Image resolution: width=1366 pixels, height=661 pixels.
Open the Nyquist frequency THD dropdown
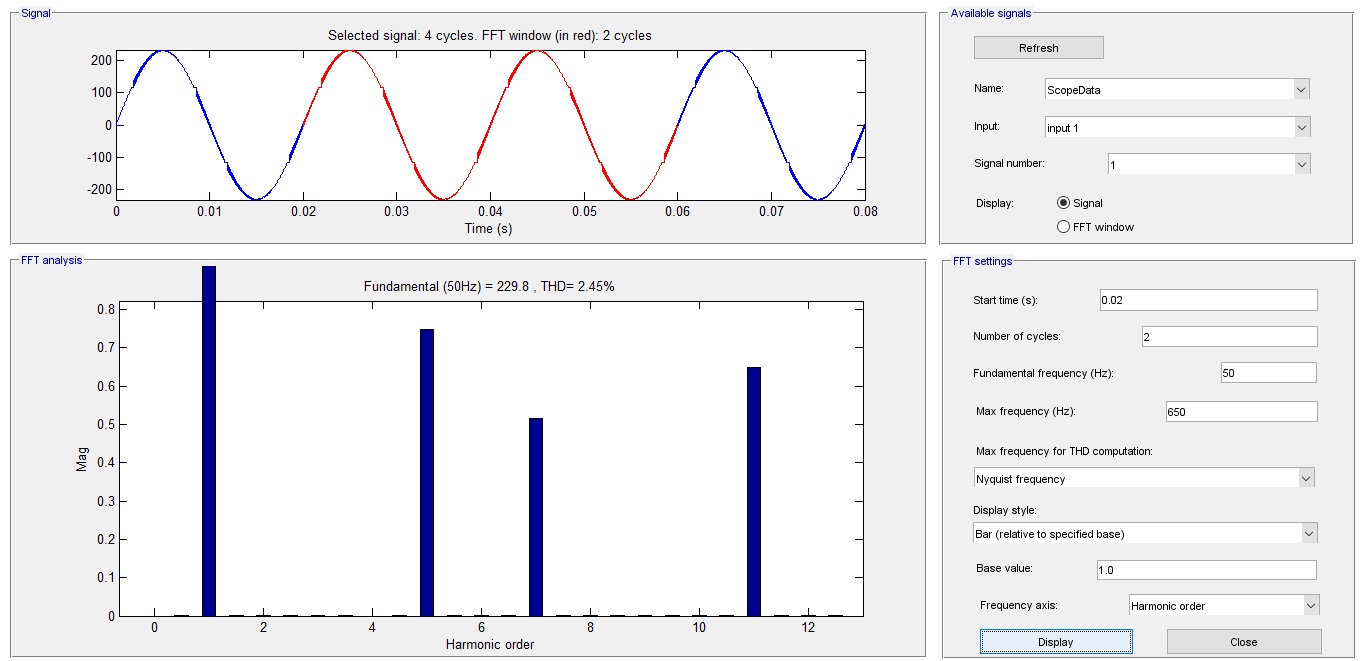click(1144, 478)
